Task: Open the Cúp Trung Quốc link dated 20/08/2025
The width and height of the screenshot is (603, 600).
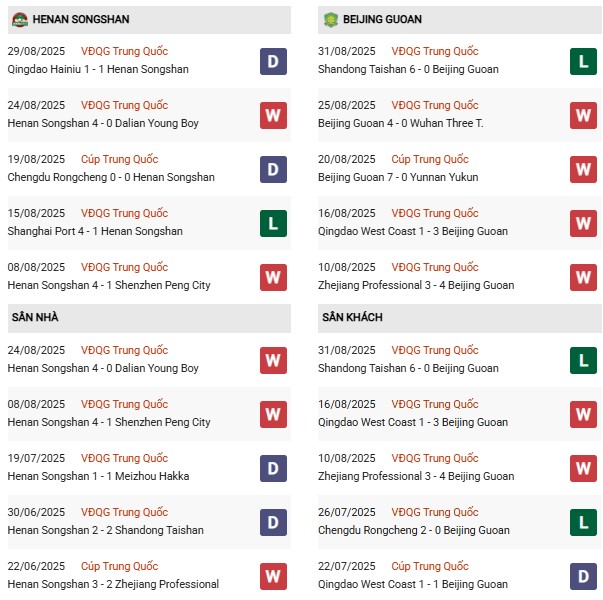Action: tap(430, 159)
